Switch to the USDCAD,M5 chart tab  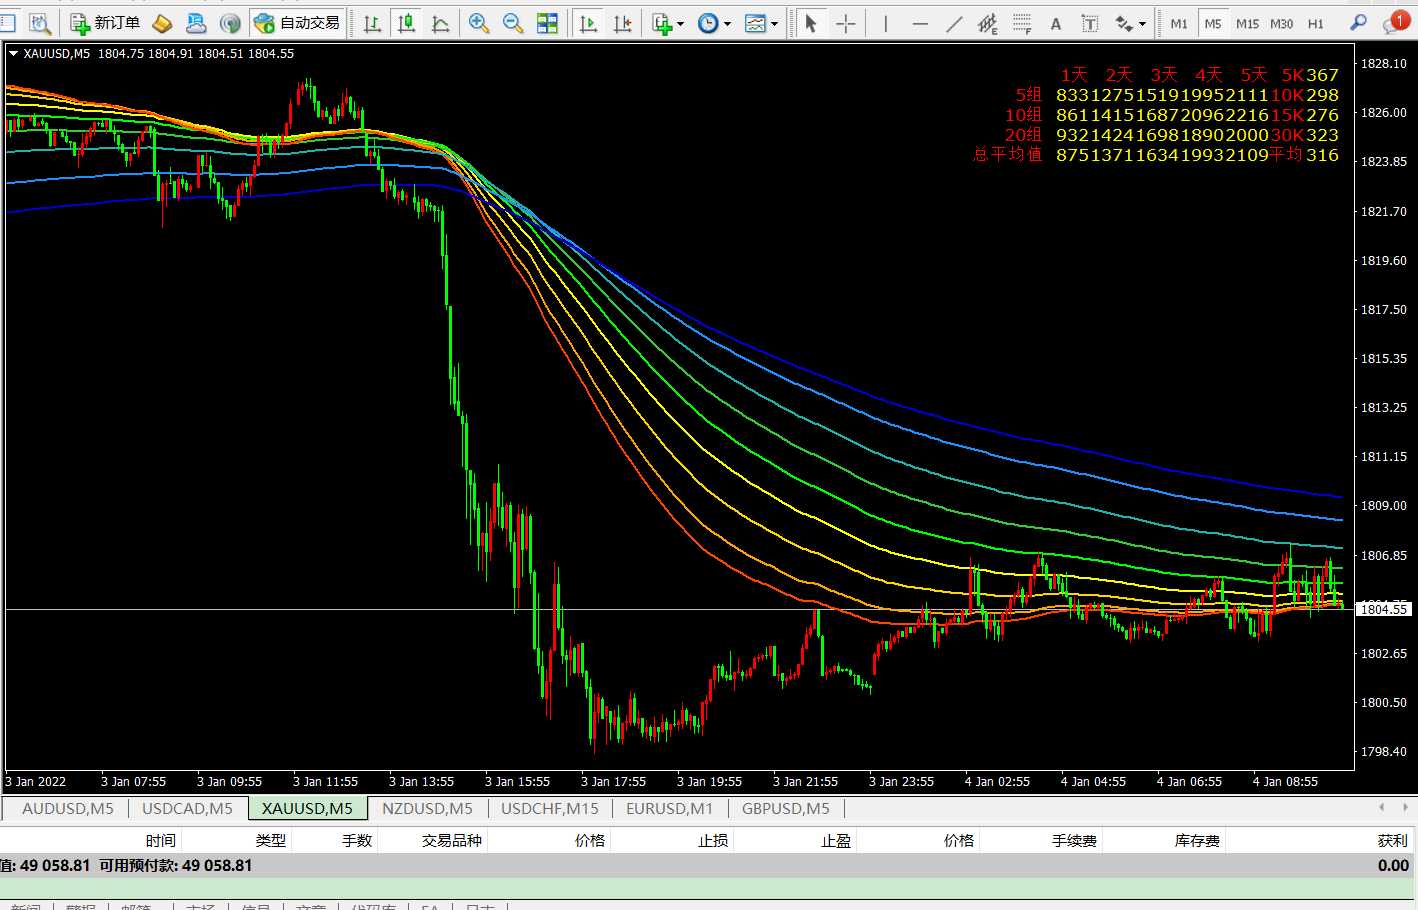[187, 808]
